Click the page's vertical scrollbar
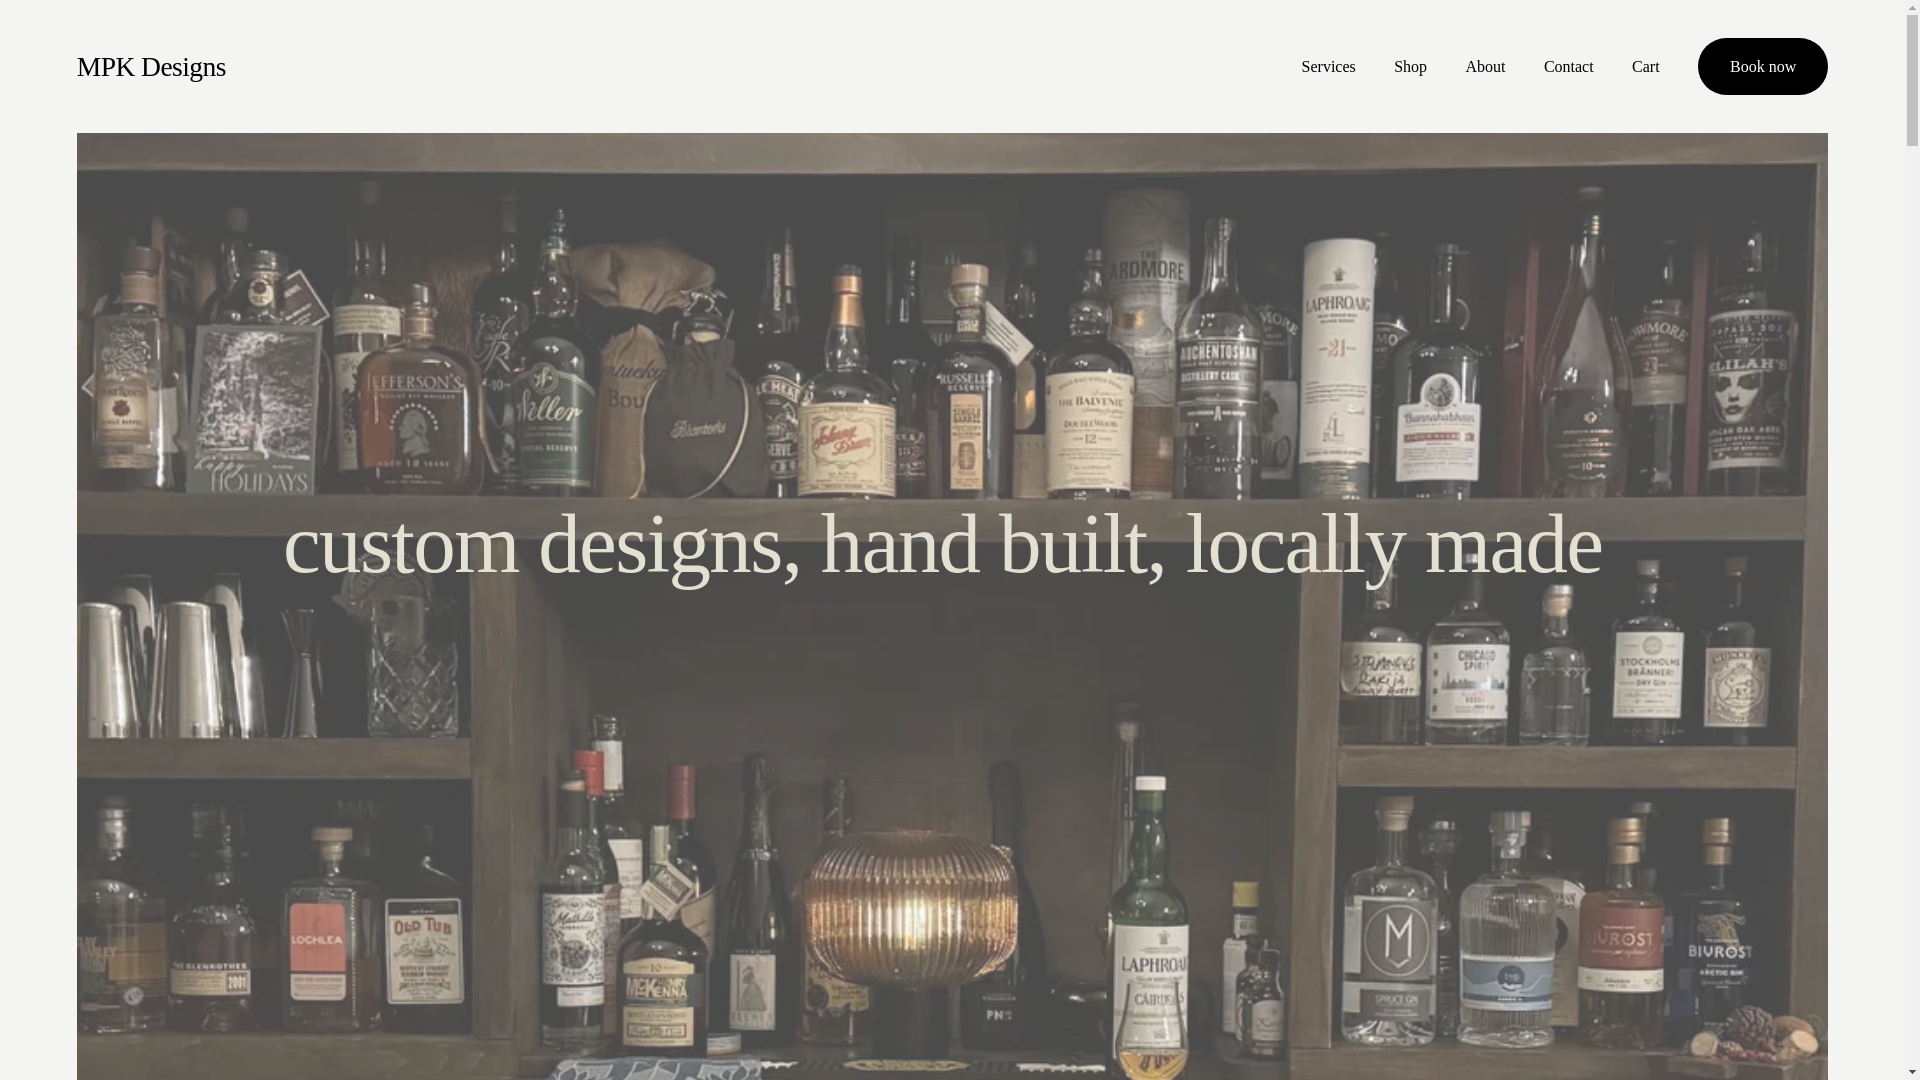 tap(1912, 540)
